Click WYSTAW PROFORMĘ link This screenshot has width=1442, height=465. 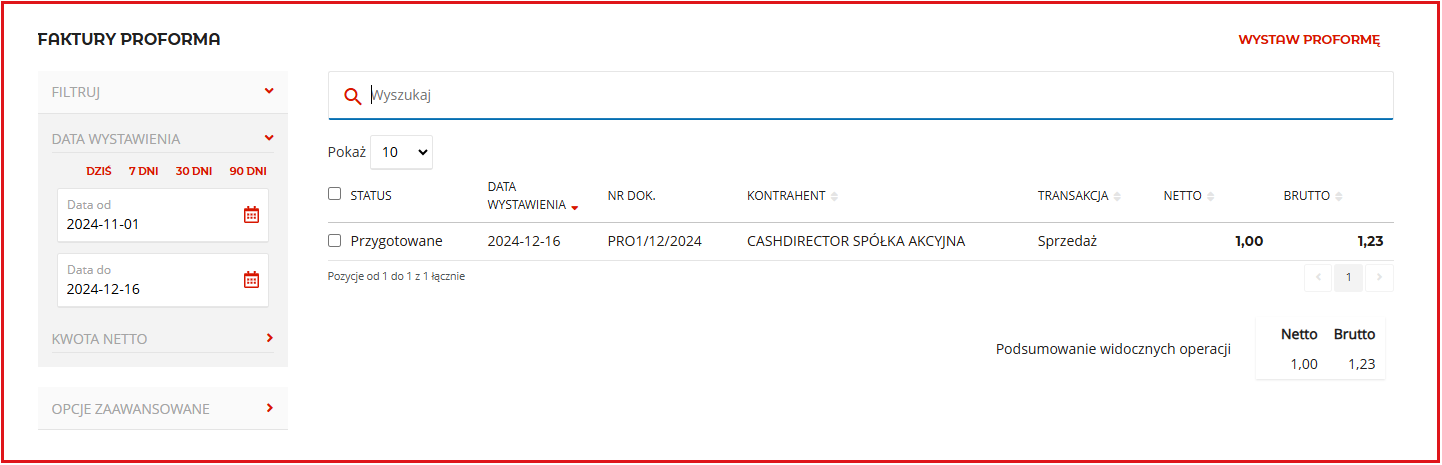pos(1309,40)
